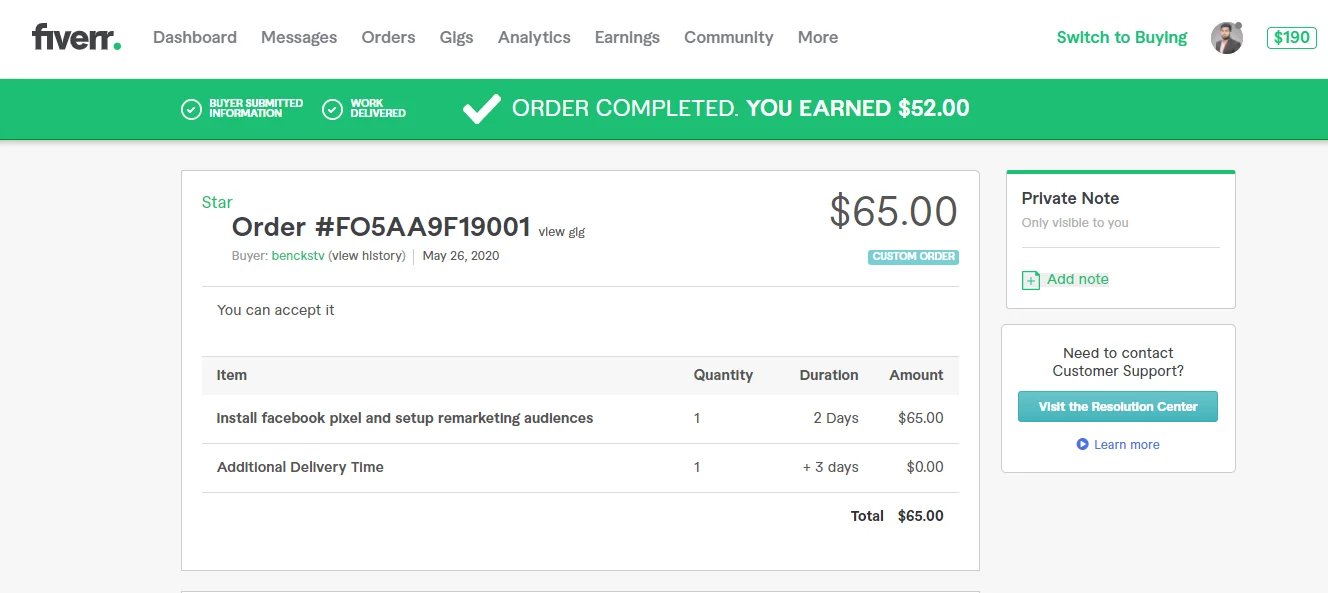Click the play icon beside Learn more
Image resolution: width=1328 pixels, height=593 pixels.
(1082, 444)
